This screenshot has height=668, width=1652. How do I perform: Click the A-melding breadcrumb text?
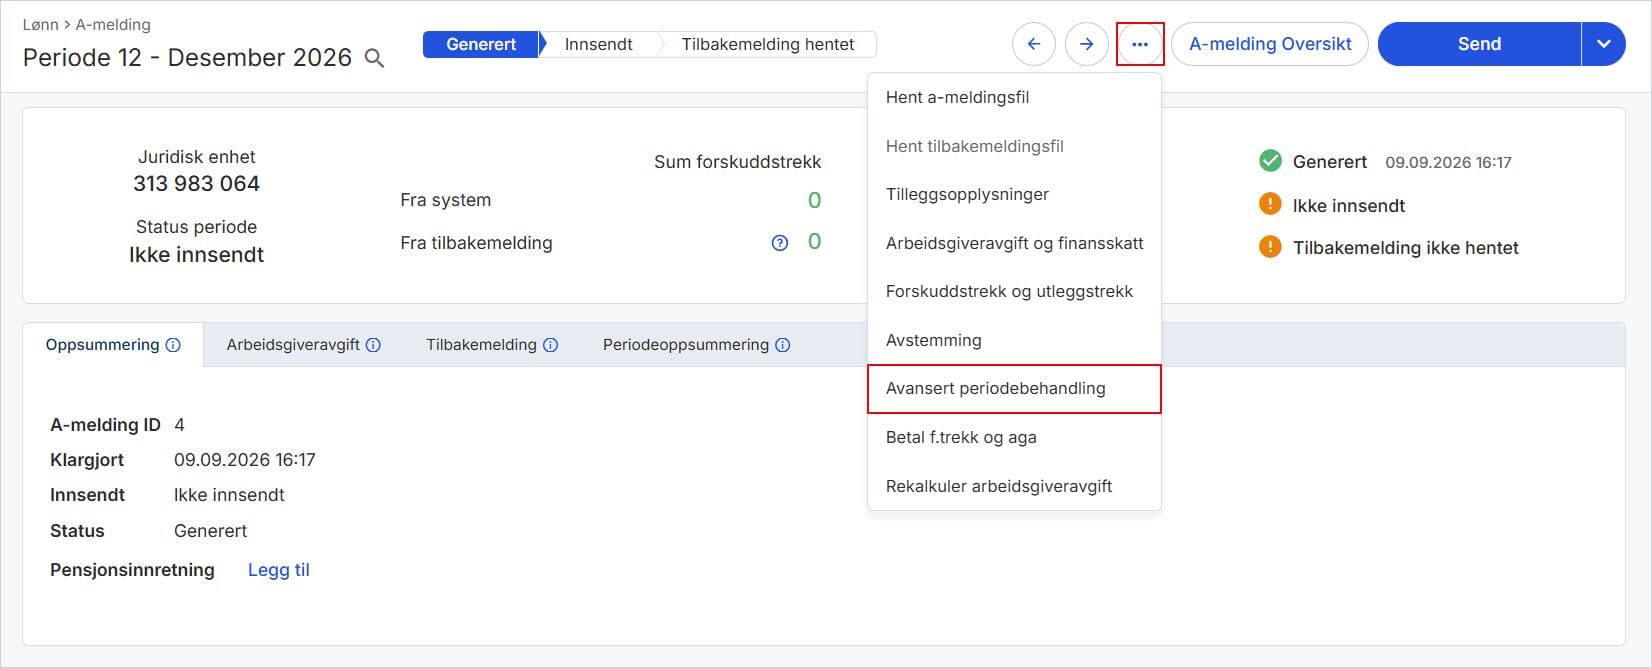point(113,24)
